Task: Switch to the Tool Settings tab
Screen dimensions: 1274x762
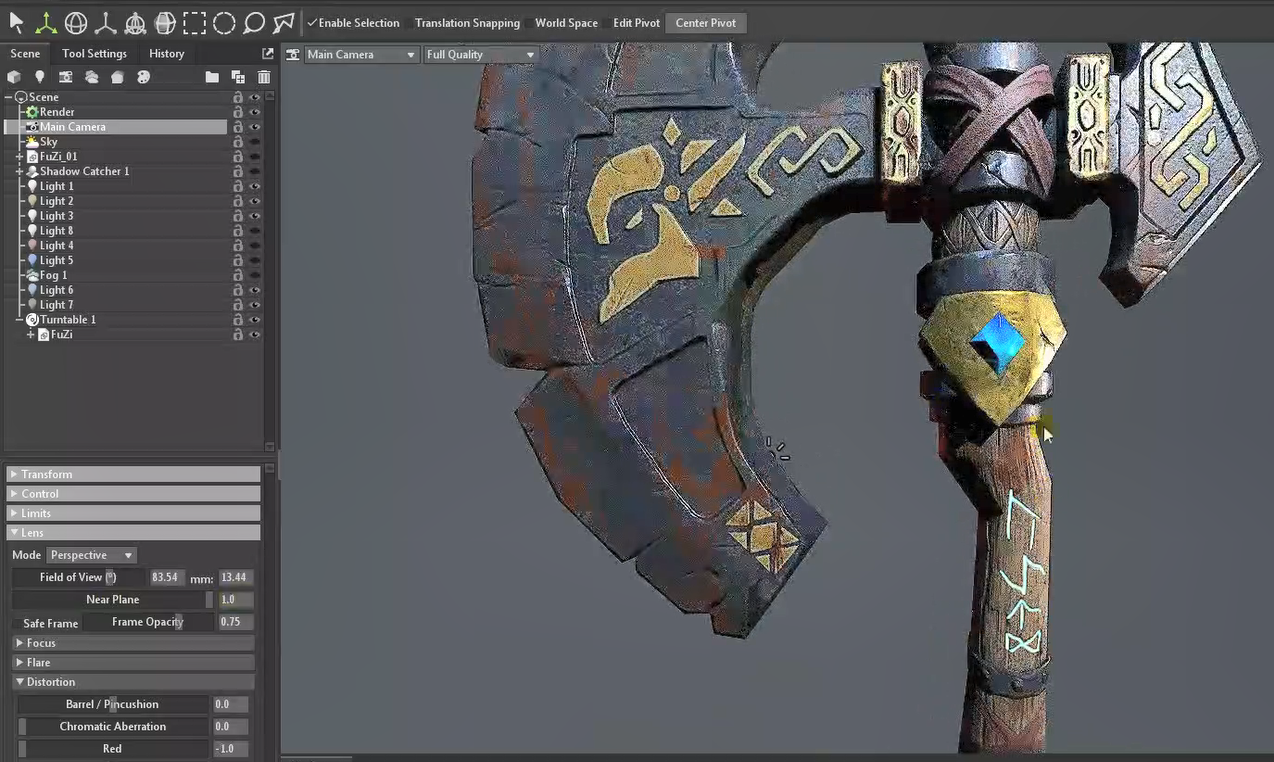Action: click(x=94, y=54)
